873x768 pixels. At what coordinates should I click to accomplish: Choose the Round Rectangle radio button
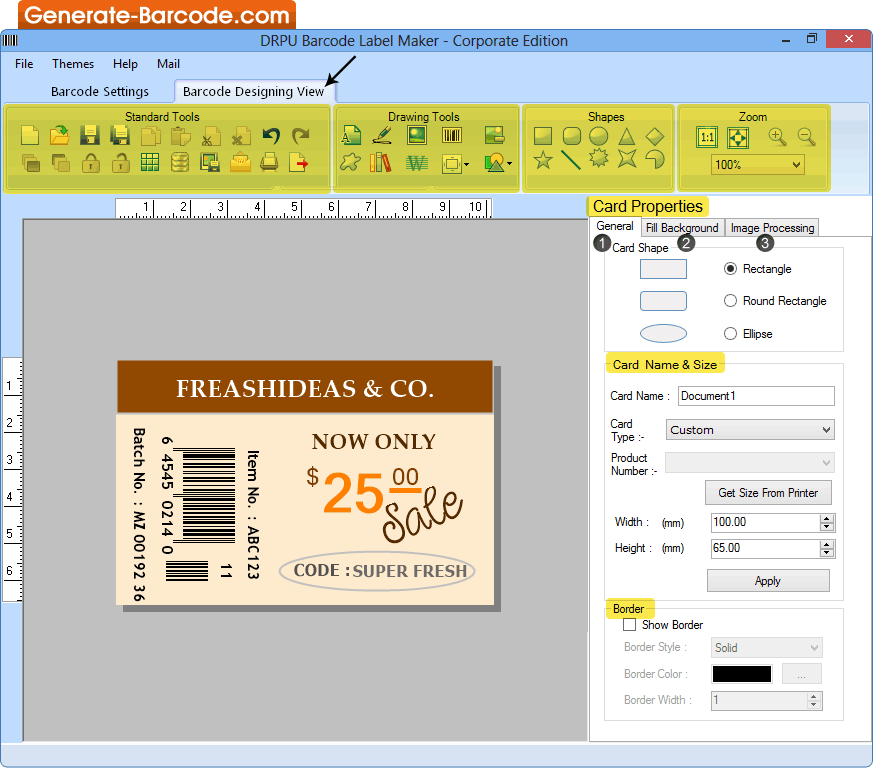730,301
